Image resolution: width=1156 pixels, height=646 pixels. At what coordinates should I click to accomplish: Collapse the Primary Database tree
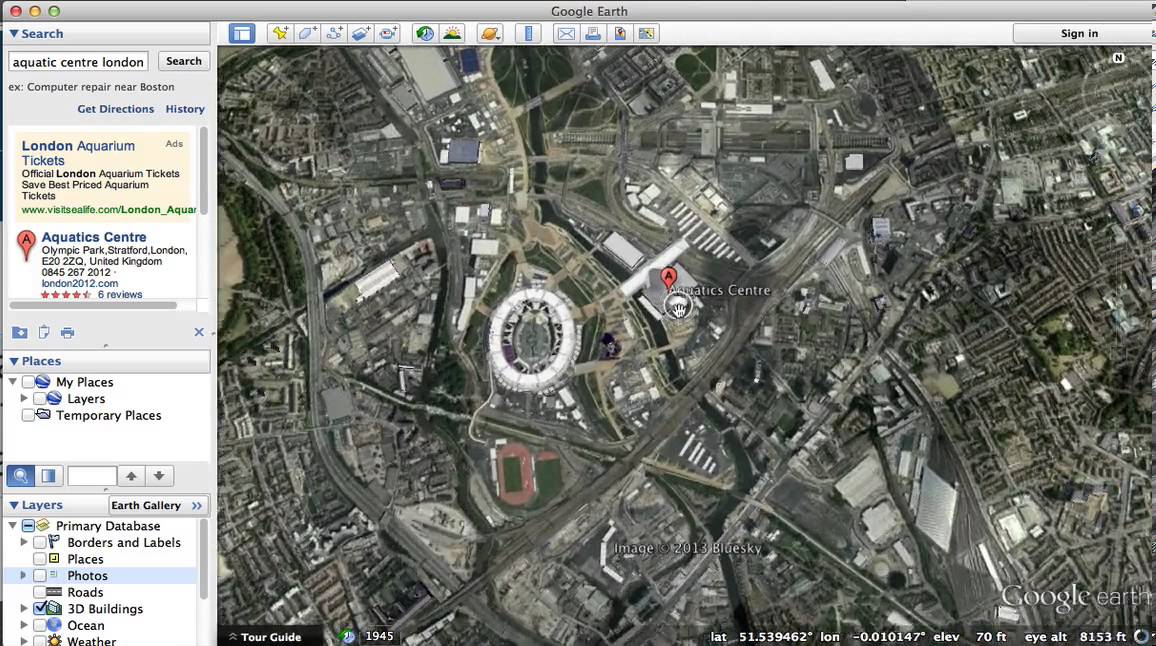pyautogui.click(x=13, y=526)
